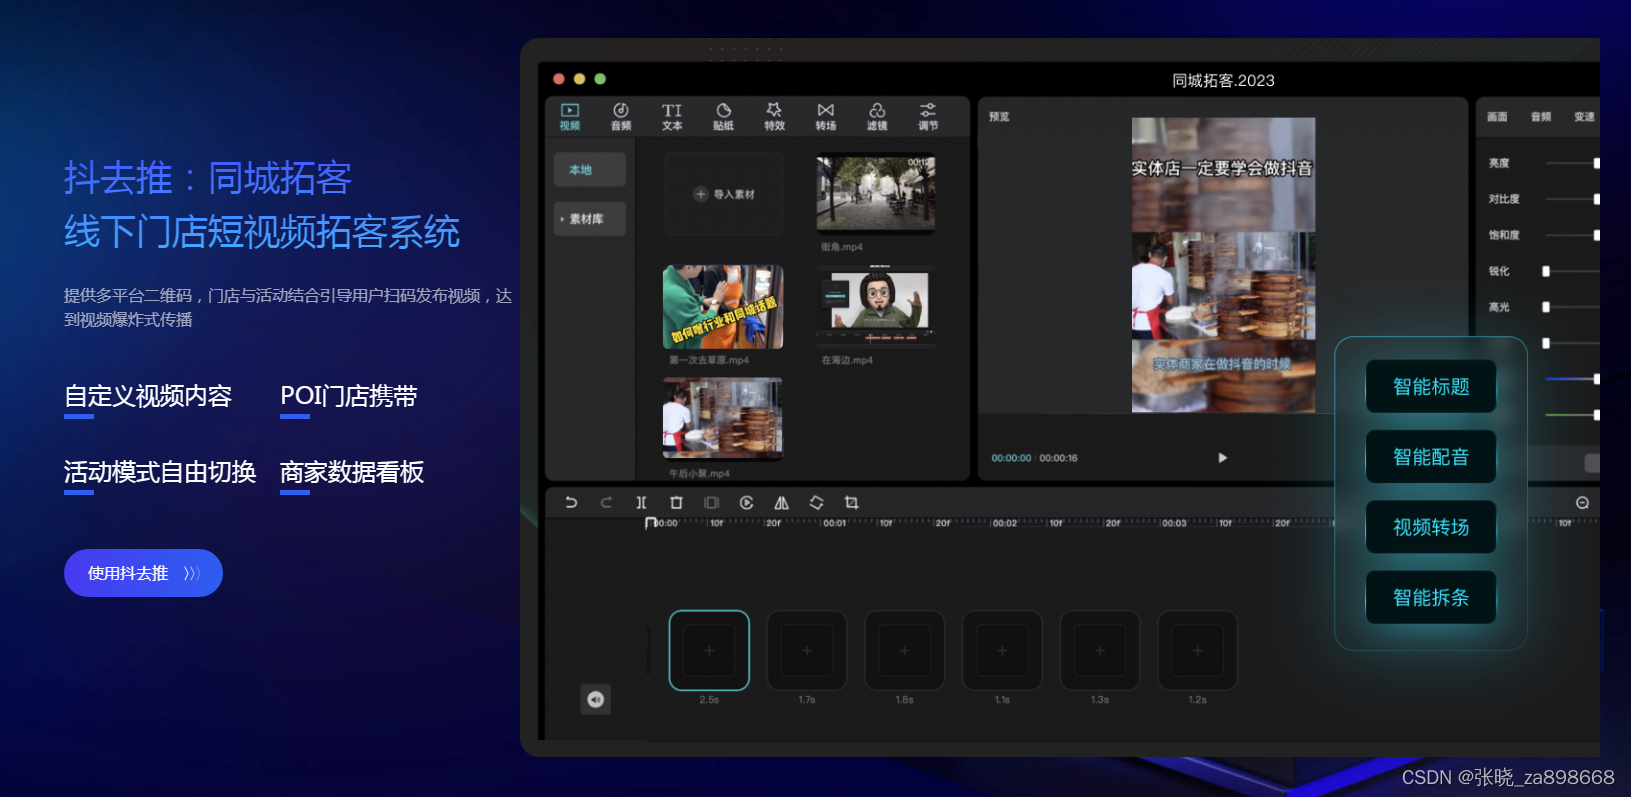Switch to the 画面 properties tab

1497,117
